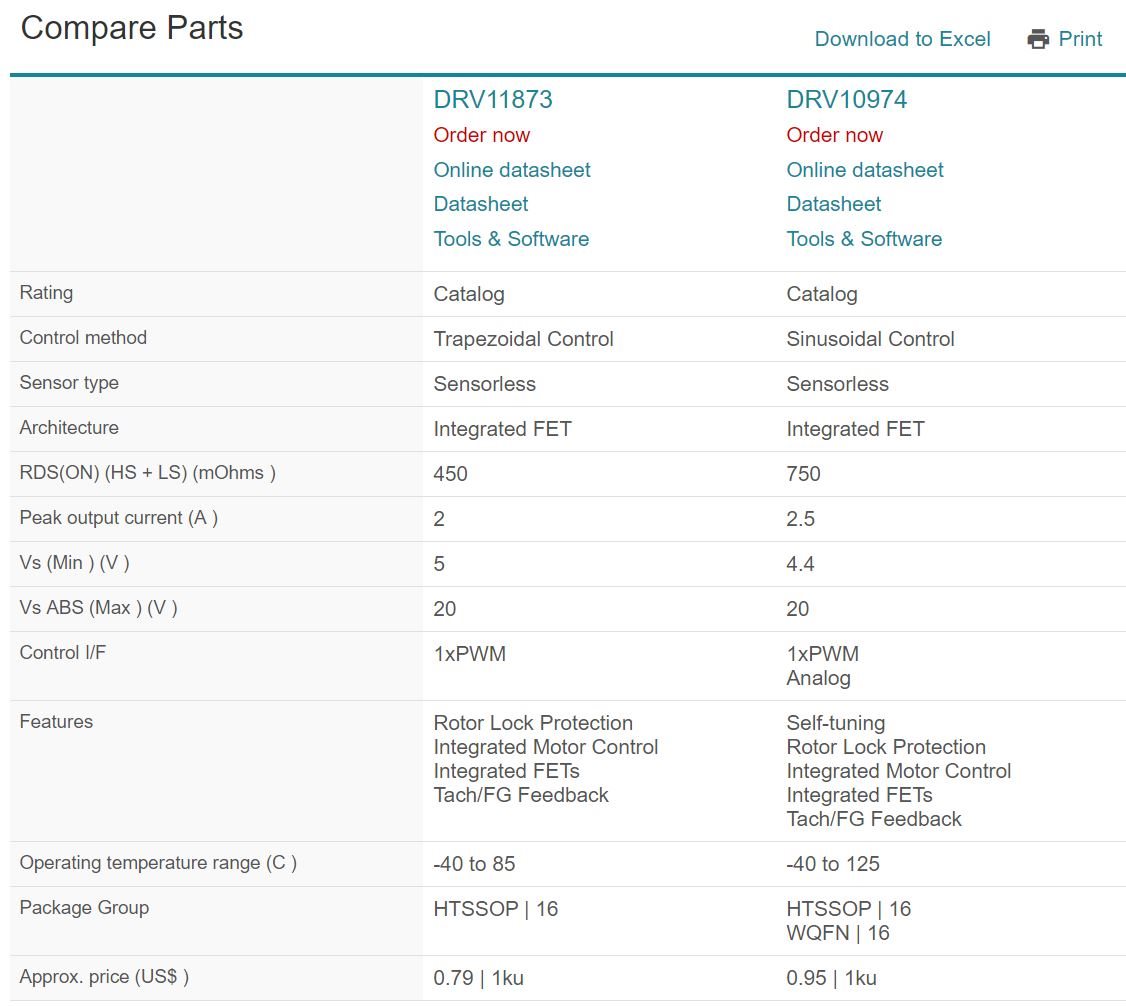The width and height of the screenshot is (1126, 1006).
Task: Click the 0.95 | 1ku price
Action: click(831, 978)
